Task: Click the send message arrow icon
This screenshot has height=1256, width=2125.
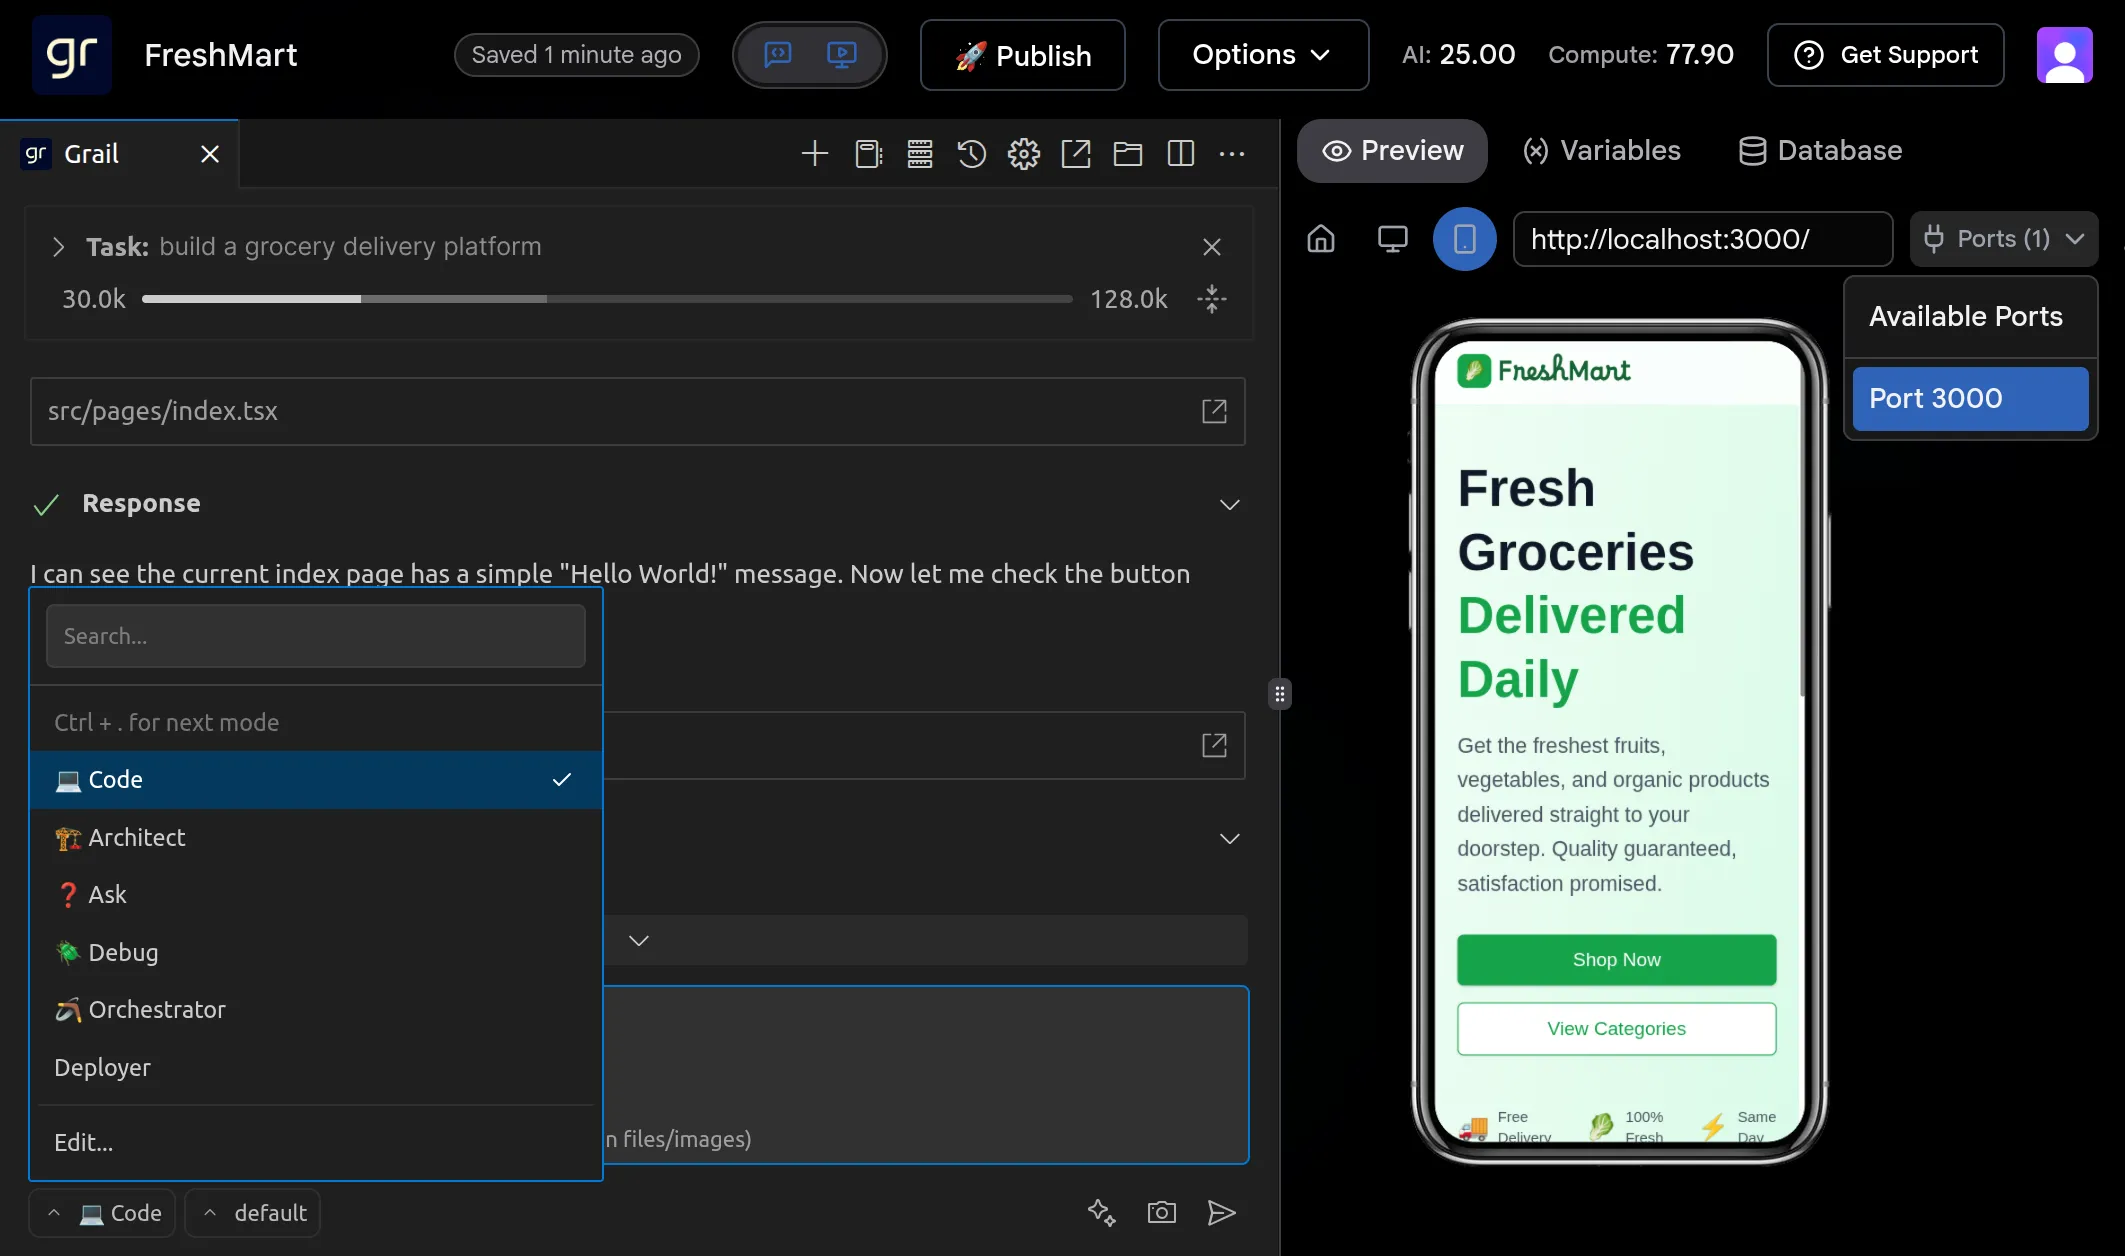Action: [1221, 1213]
